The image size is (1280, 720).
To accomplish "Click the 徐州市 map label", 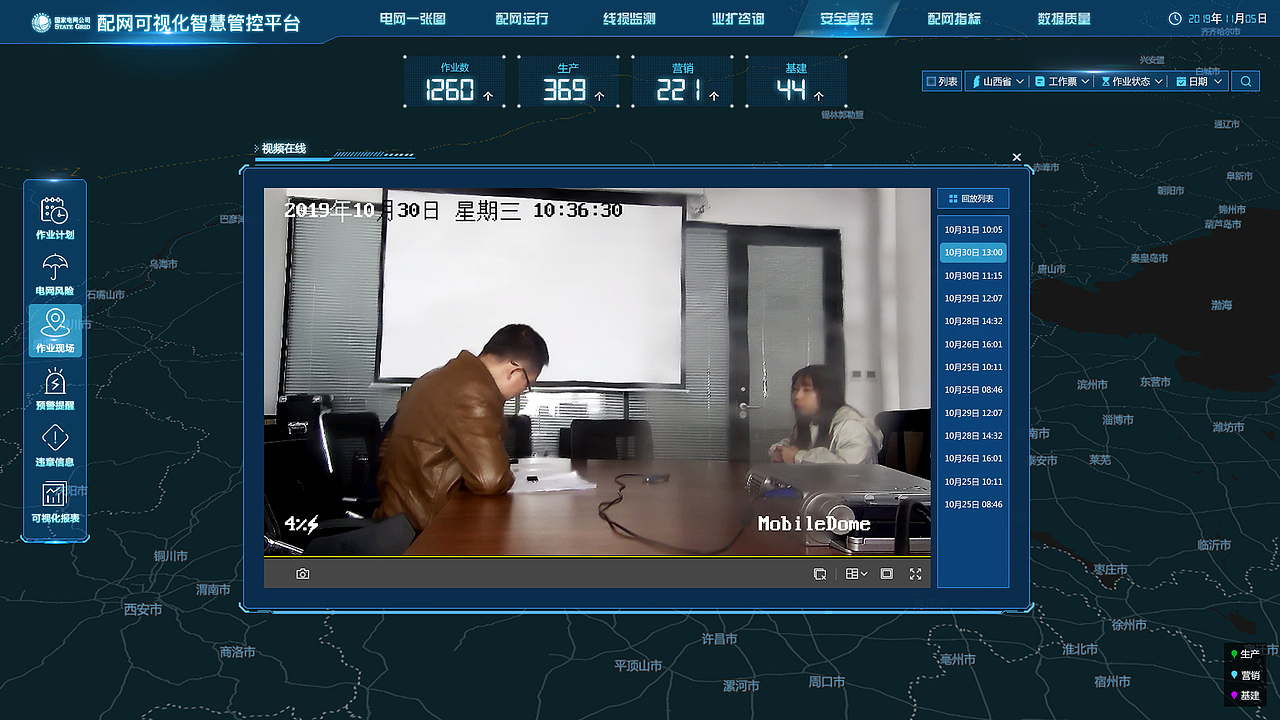I will click(x=1129, y=625).
